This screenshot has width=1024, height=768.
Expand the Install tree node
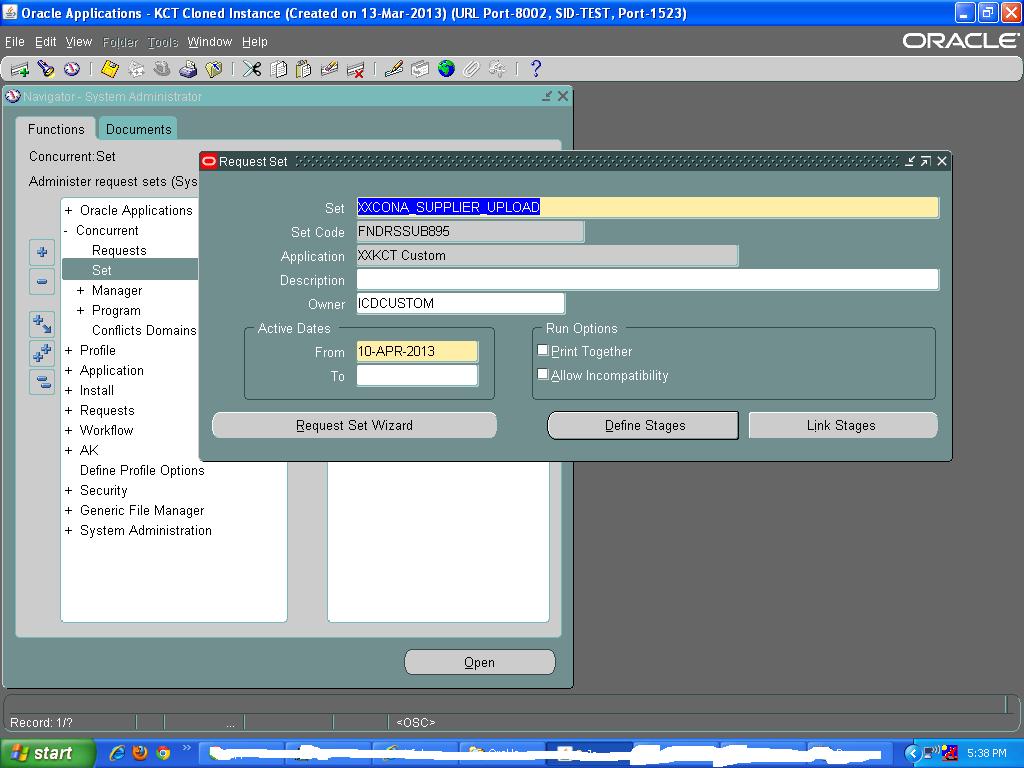pyautogui.click(x=69, y=391)
